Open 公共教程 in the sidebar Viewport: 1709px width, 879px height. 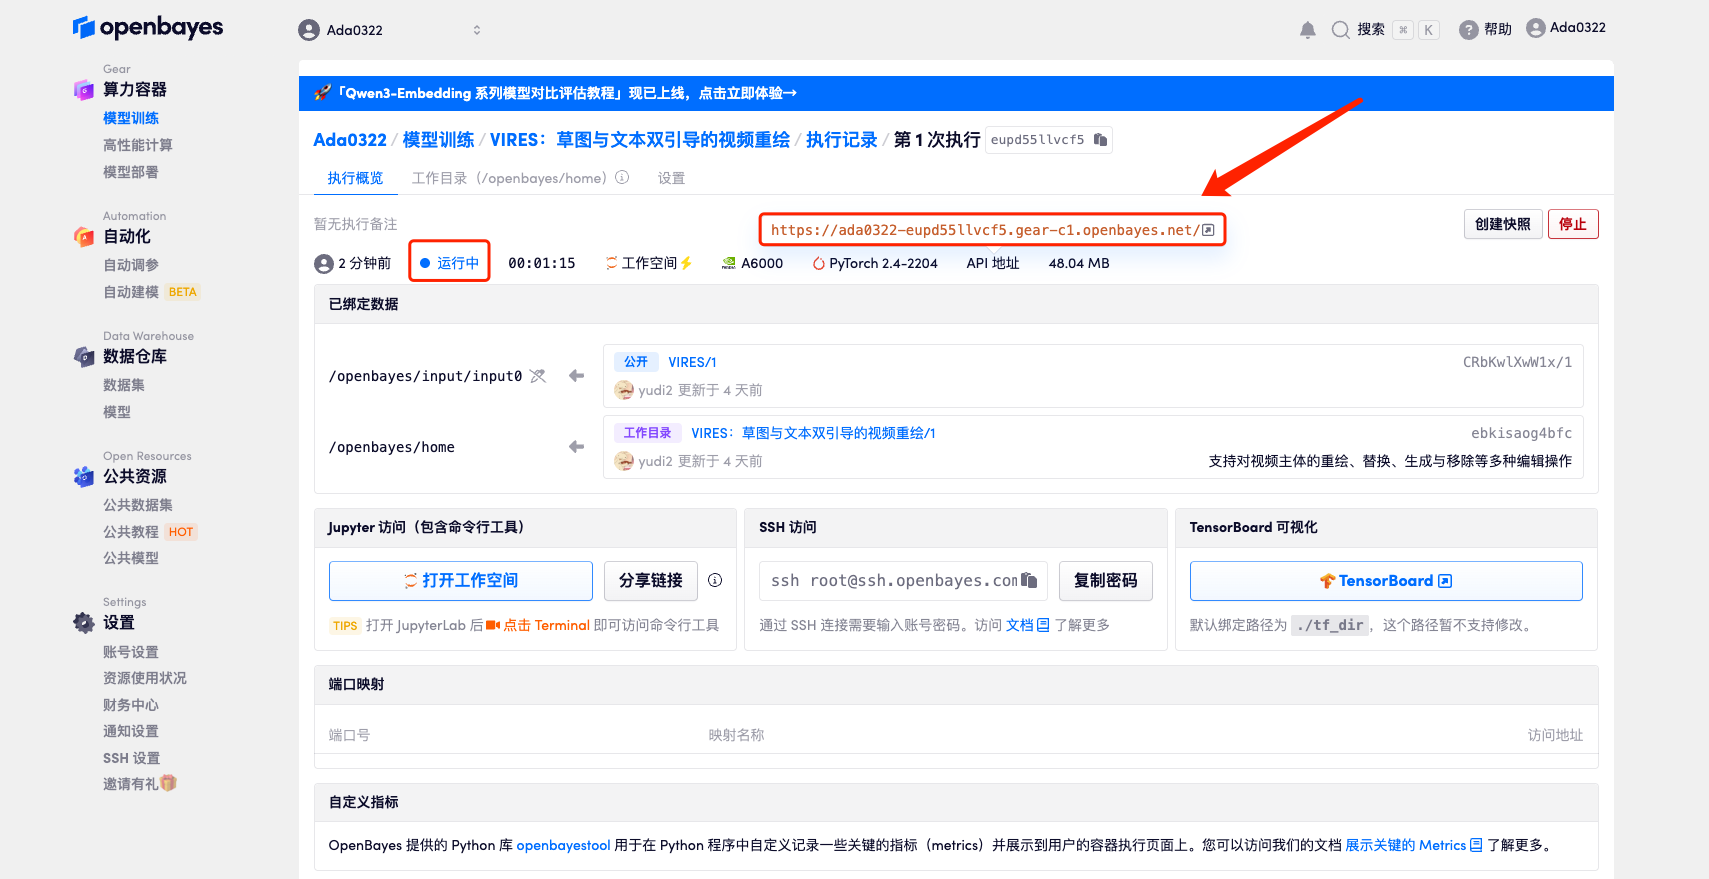pyautogui.click(x=131, y=532)
